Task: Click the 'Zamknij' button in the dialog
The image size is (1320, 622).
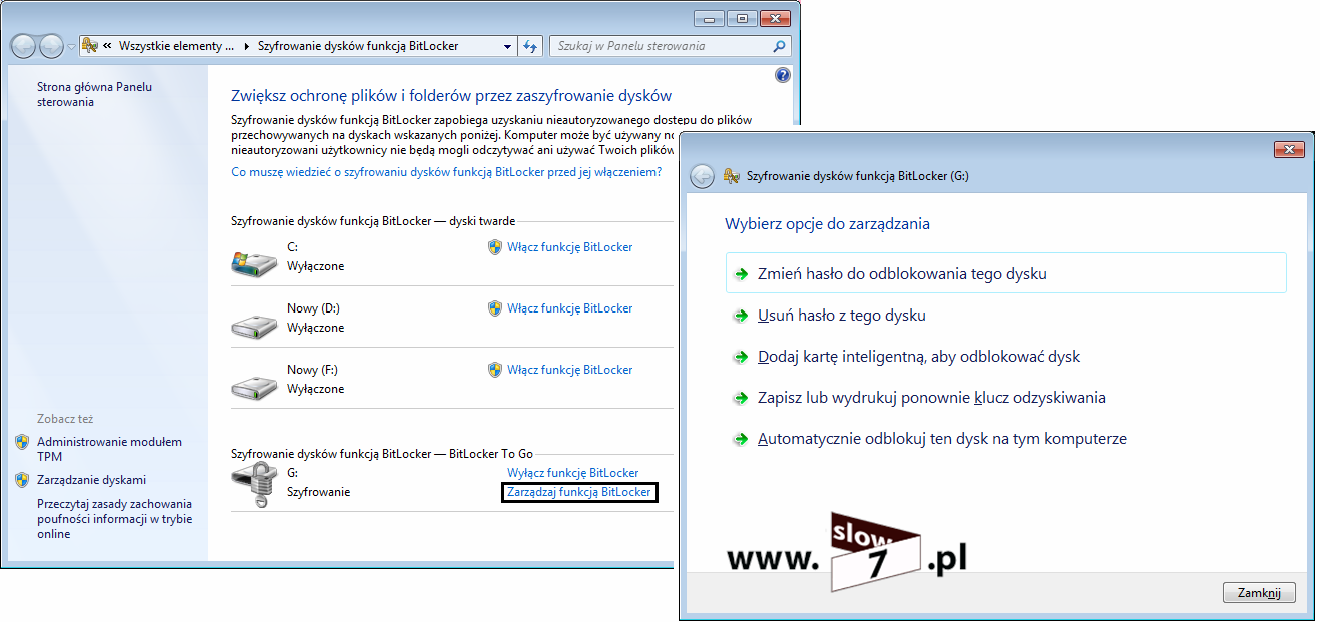Action: coord(1259,592)
